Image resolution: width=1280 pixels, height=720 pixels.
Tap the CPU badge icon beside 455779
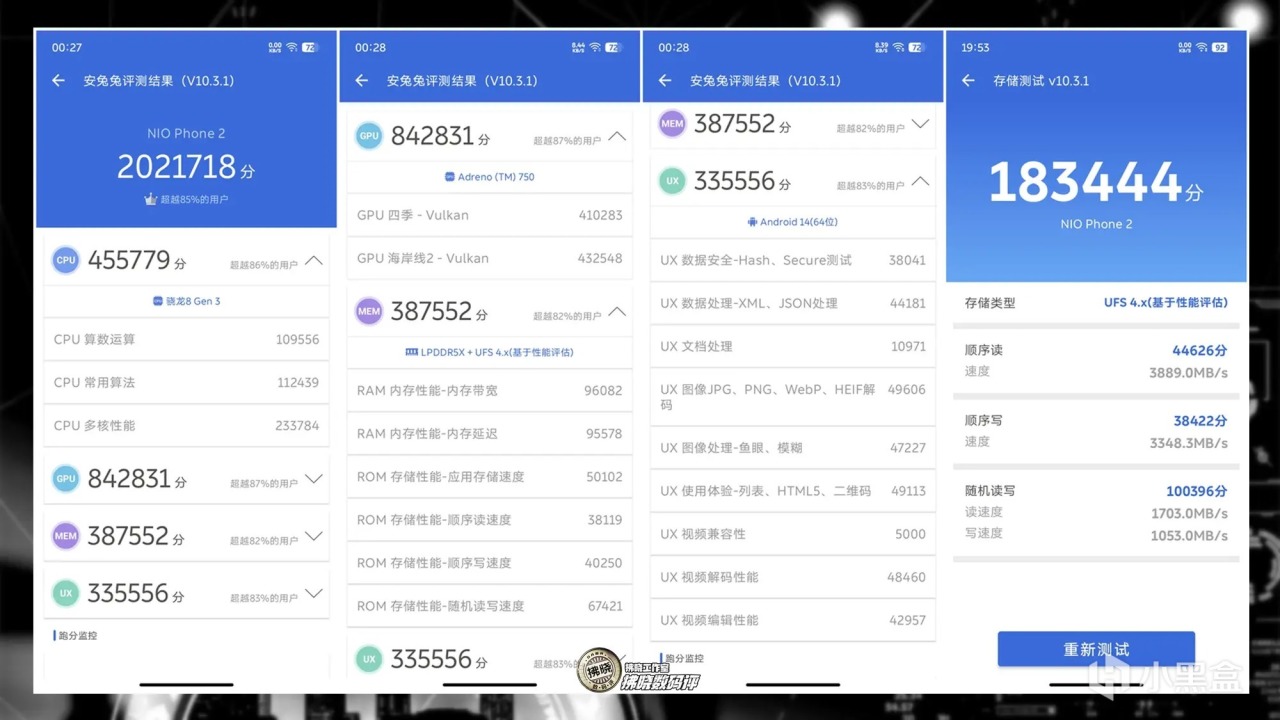66,260
